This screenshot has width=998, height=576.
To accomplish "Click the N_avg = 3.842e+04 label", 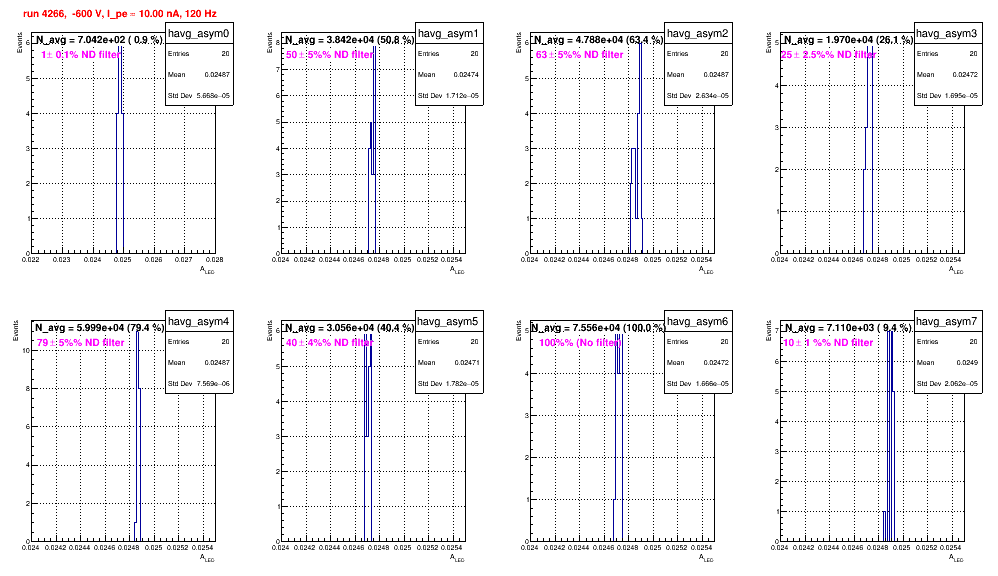I will click(349, 40).
